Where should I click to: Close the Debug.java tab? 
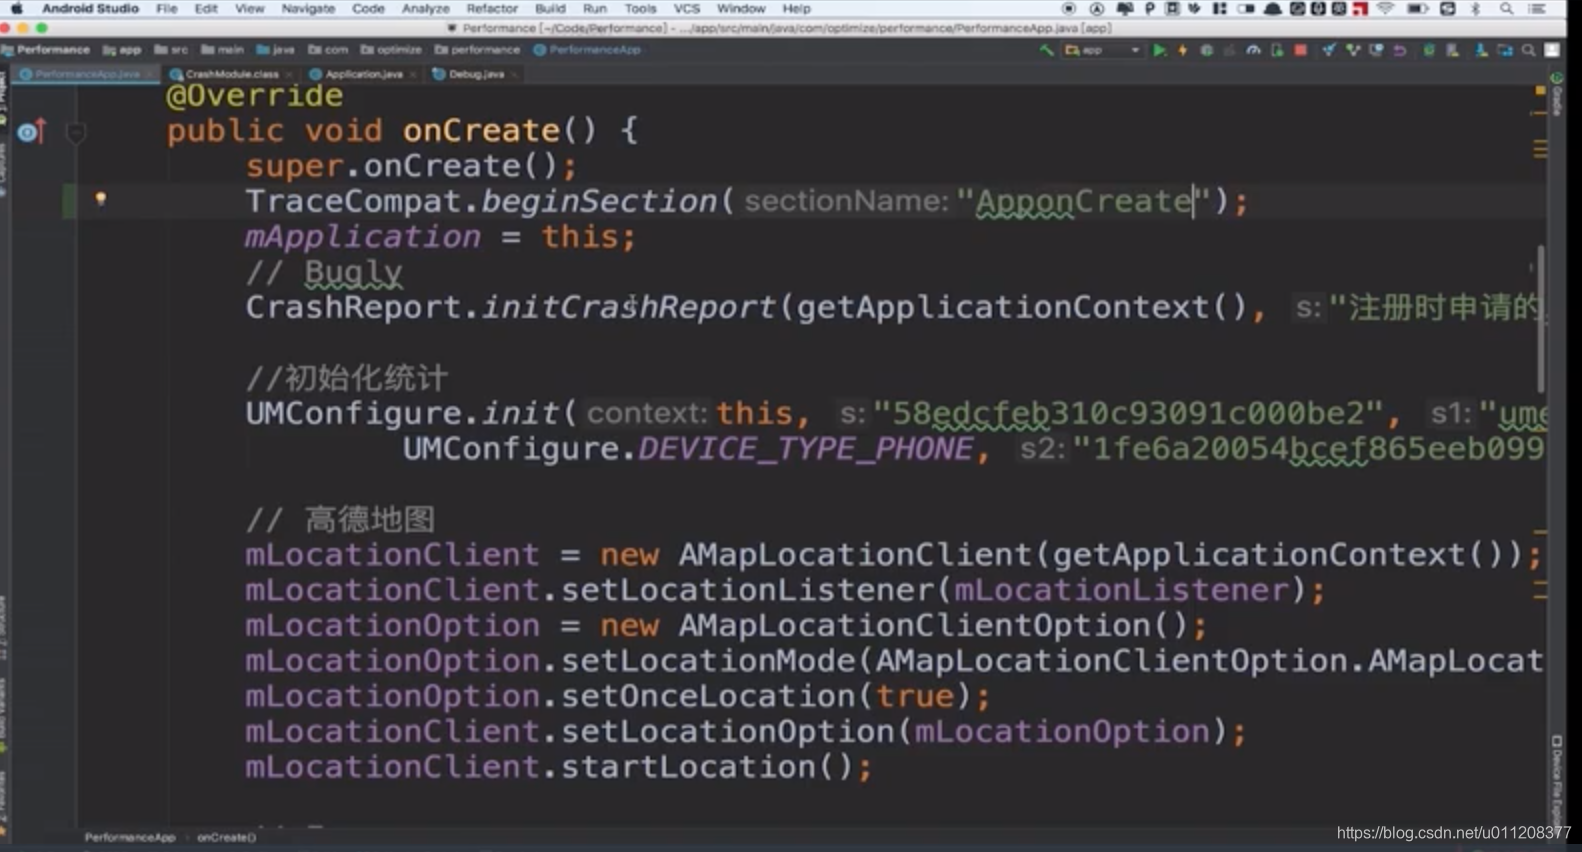[x=514, y=74]
